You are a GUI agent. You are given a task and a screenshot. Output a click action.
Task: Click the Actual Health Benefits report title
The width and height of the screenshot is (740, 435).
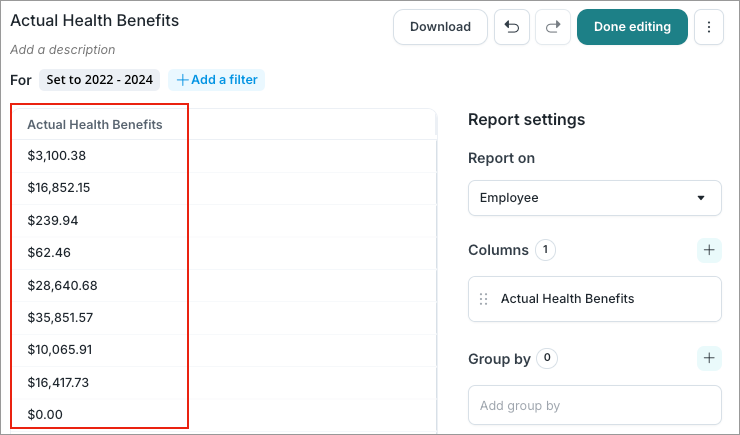(94, 21)
